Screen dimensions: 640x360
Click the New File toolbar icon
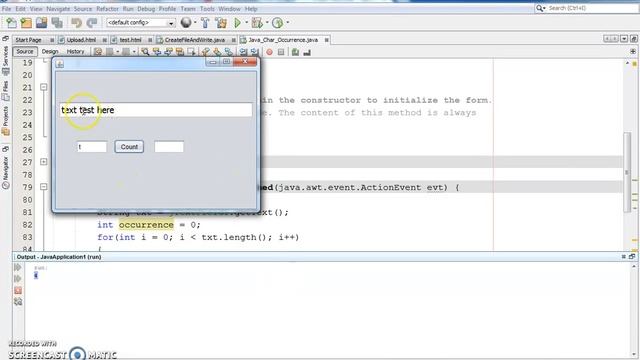coord(11,23)
